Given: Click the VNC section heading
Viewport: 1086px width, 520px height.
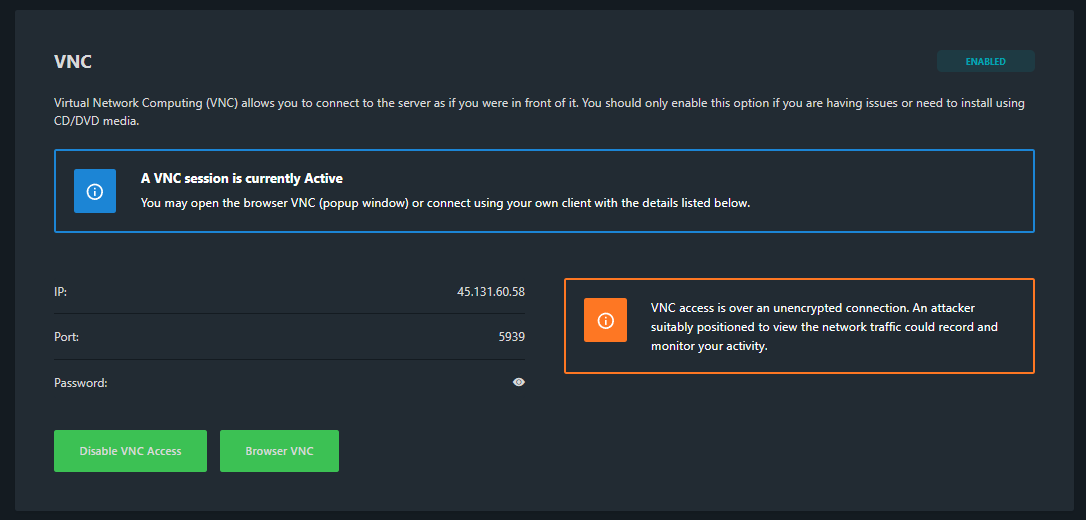Looking at the screenshot, I should point(73,62).
